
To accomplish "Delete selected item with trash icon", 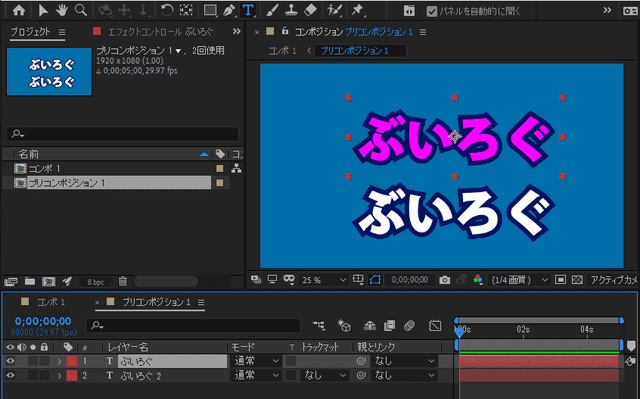I will (x=123, y=281).
